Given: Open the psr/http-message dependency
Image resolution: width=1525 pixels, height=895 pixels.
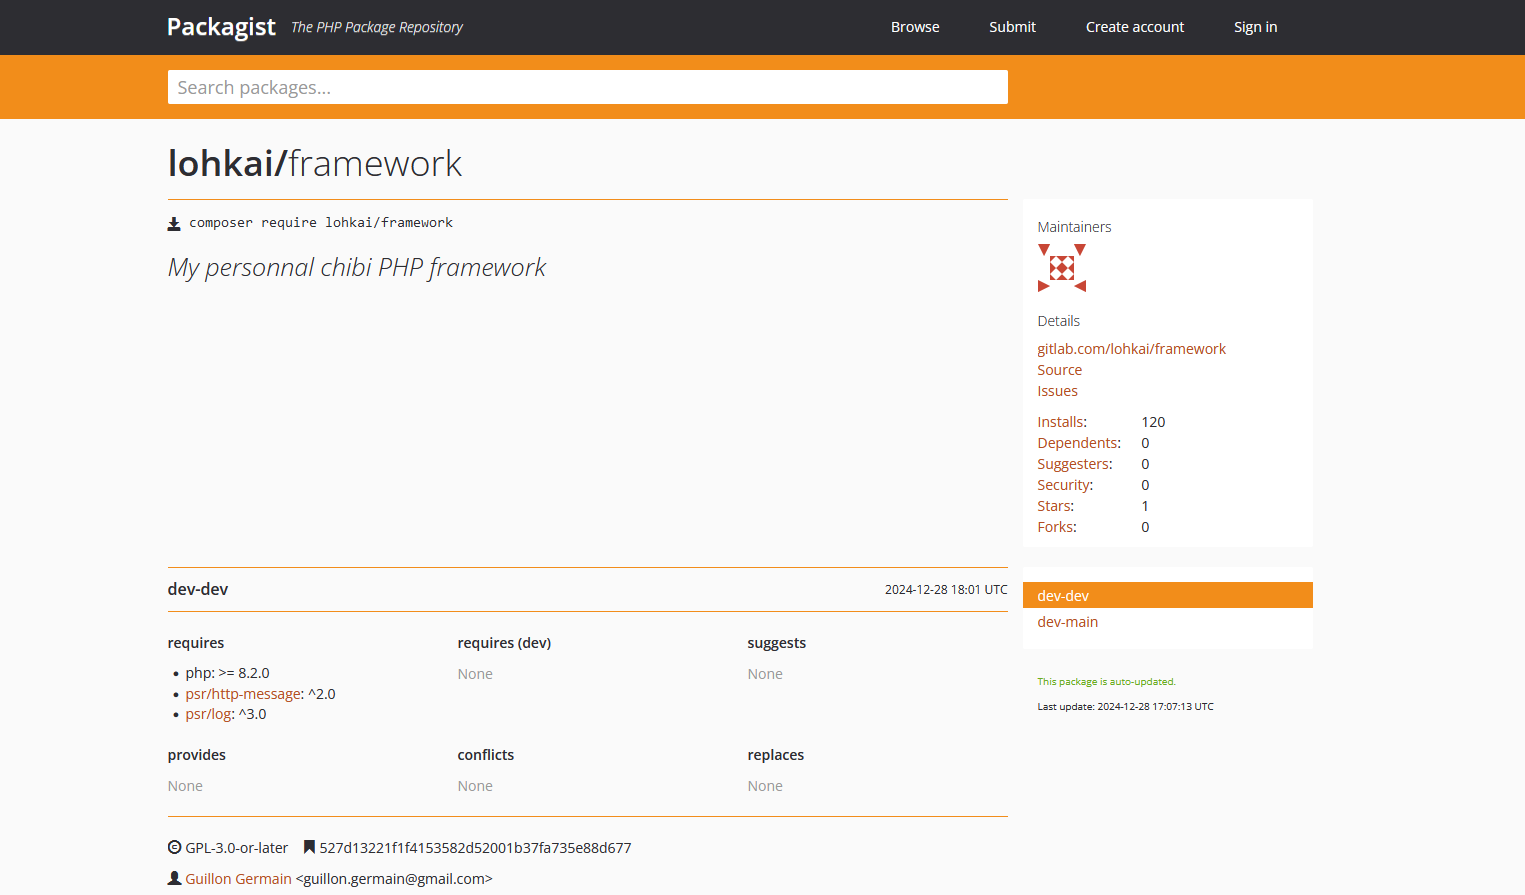Looking at the screenshot, I should tap(243, 694).
